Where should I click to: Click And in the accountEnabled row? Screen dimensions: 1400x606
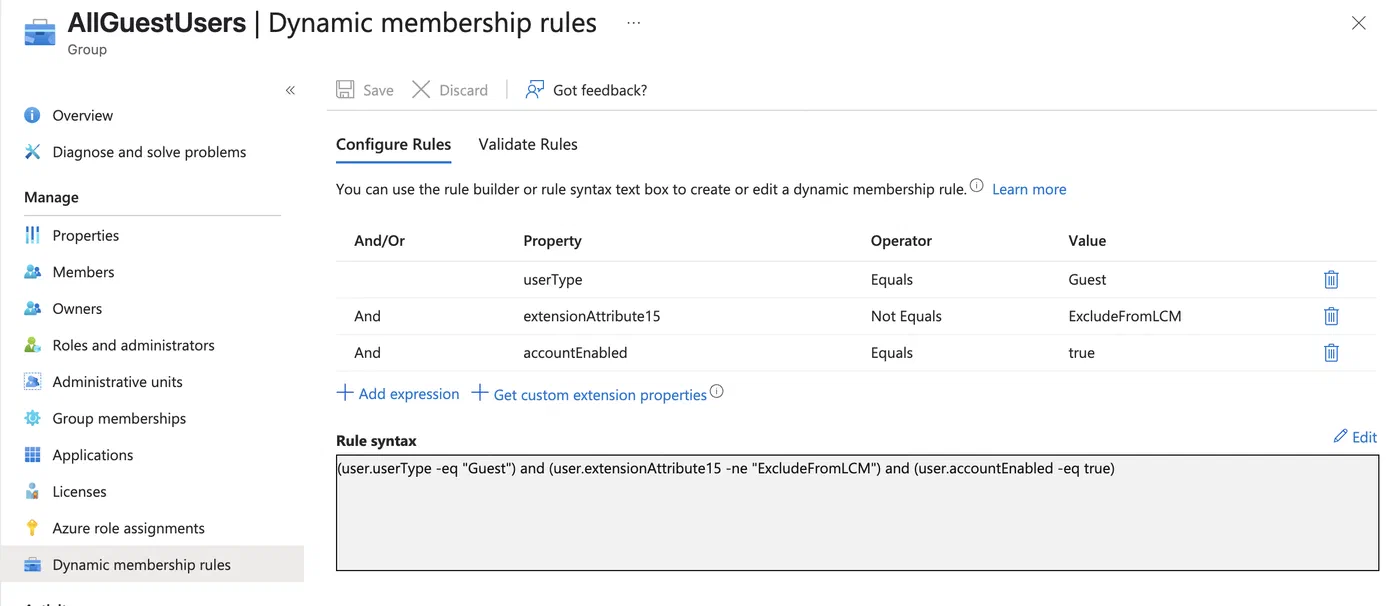[x=367, y=353]
